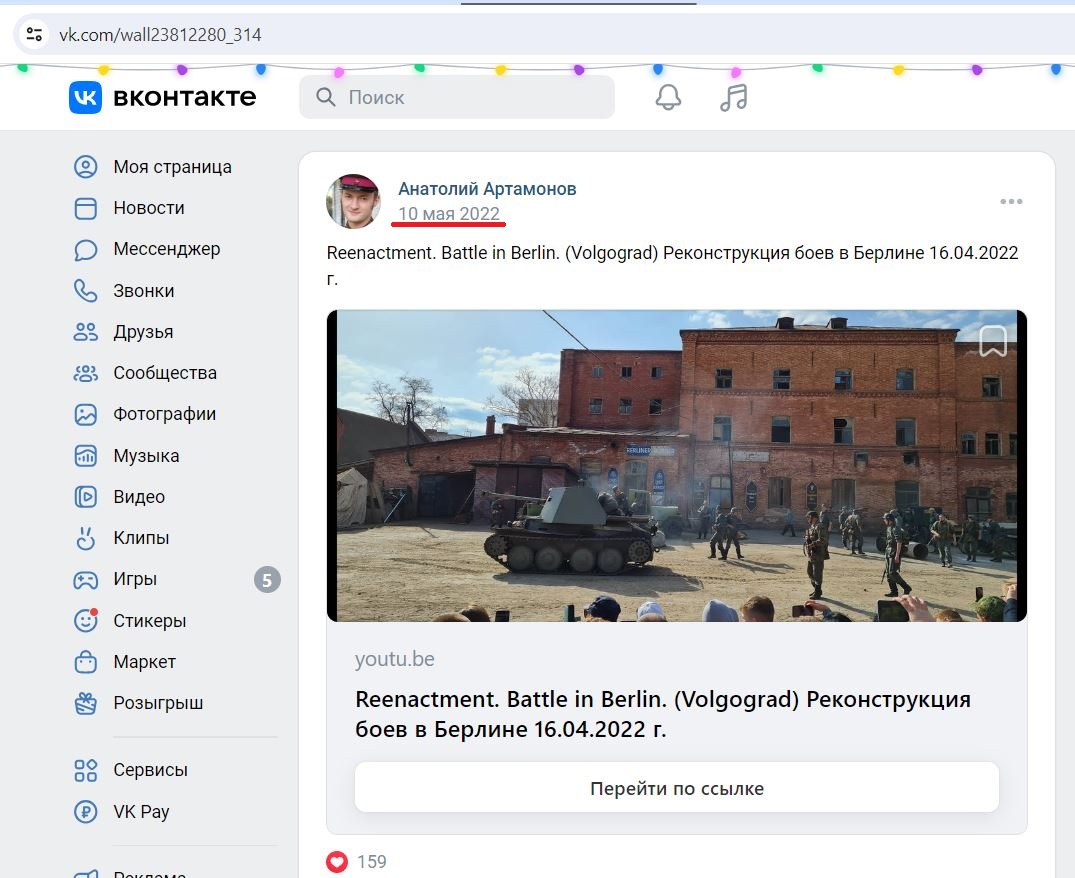Image resolution: width=1075 pixels, height=878 pixels.
Task: Open VK Pay section
Action: coord(141,812)
